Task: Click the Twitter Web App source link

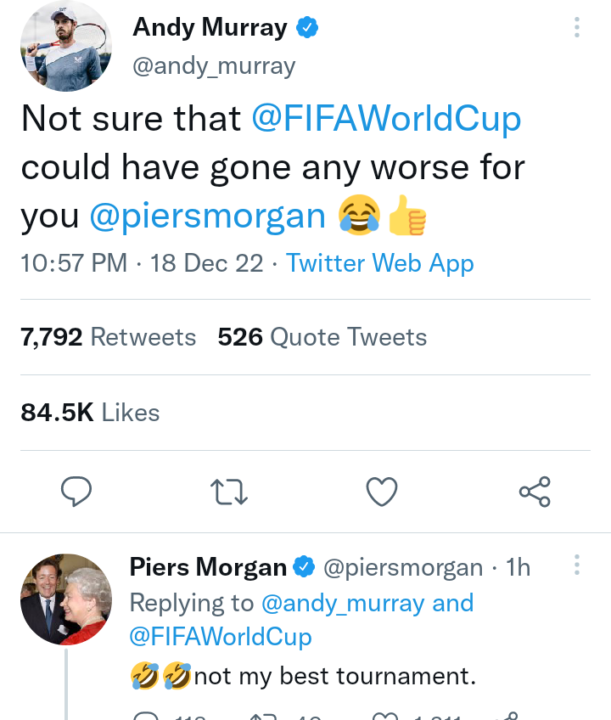Action: click(380, 264)
